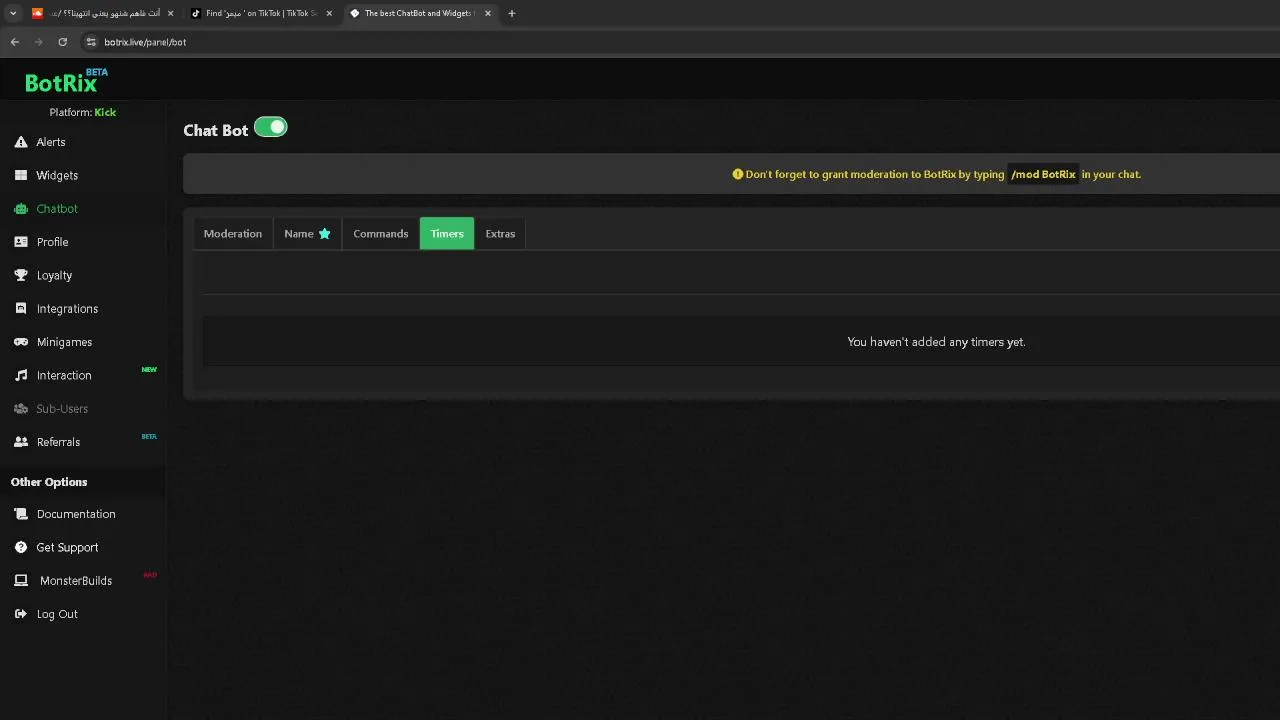
Task: Click the browser forward arrow
Action: pyautogui.click(x=39, y=42)
